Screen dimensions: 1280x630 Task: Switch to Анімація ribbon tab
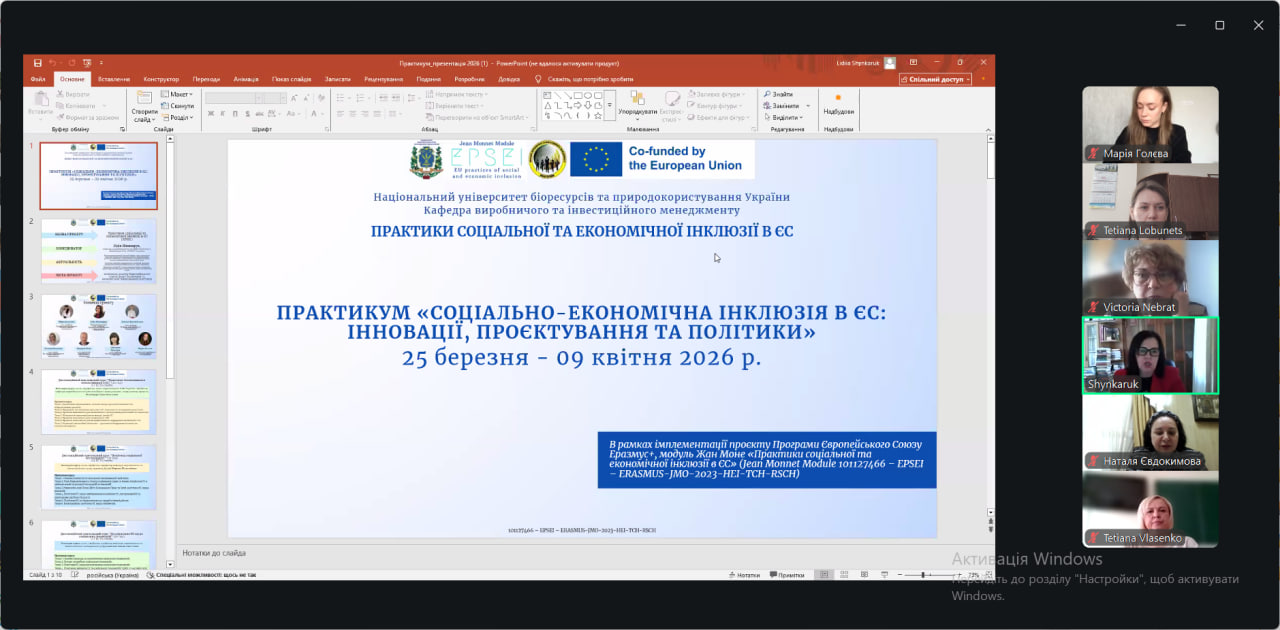tap(246, 79)
